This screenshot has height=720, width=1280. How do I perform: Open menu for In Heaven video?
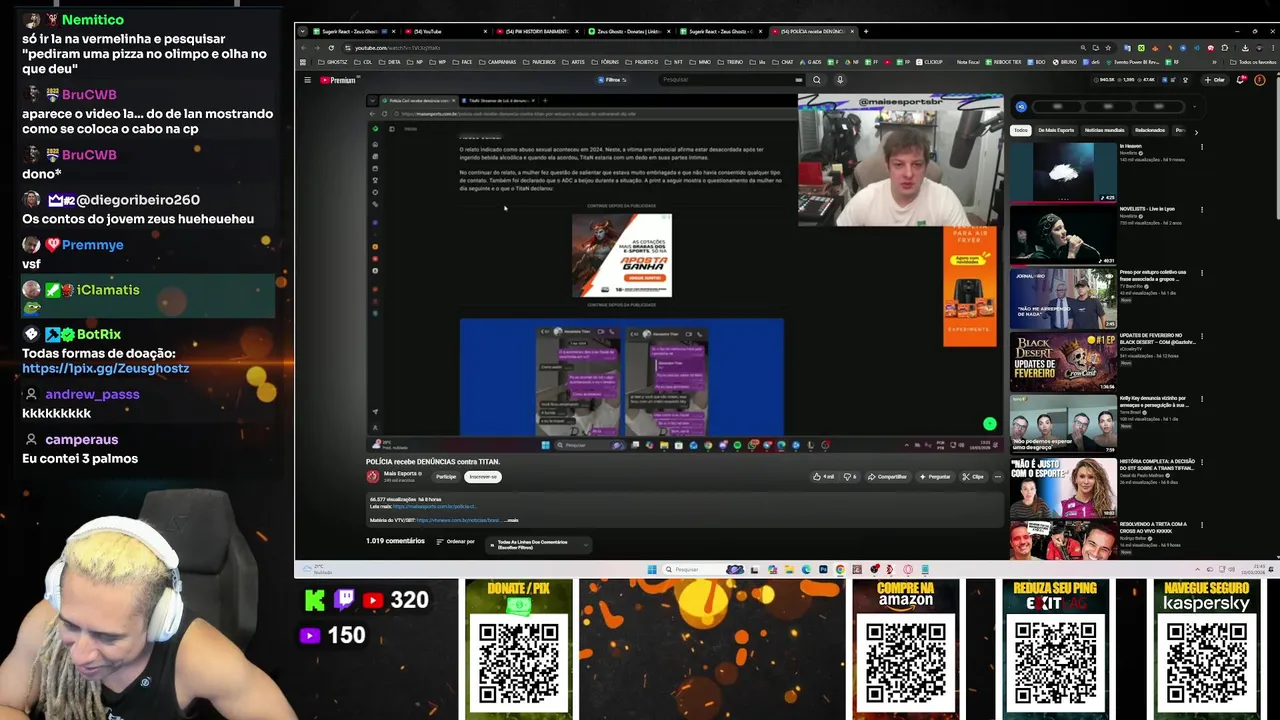click(x=1201, y=147)
